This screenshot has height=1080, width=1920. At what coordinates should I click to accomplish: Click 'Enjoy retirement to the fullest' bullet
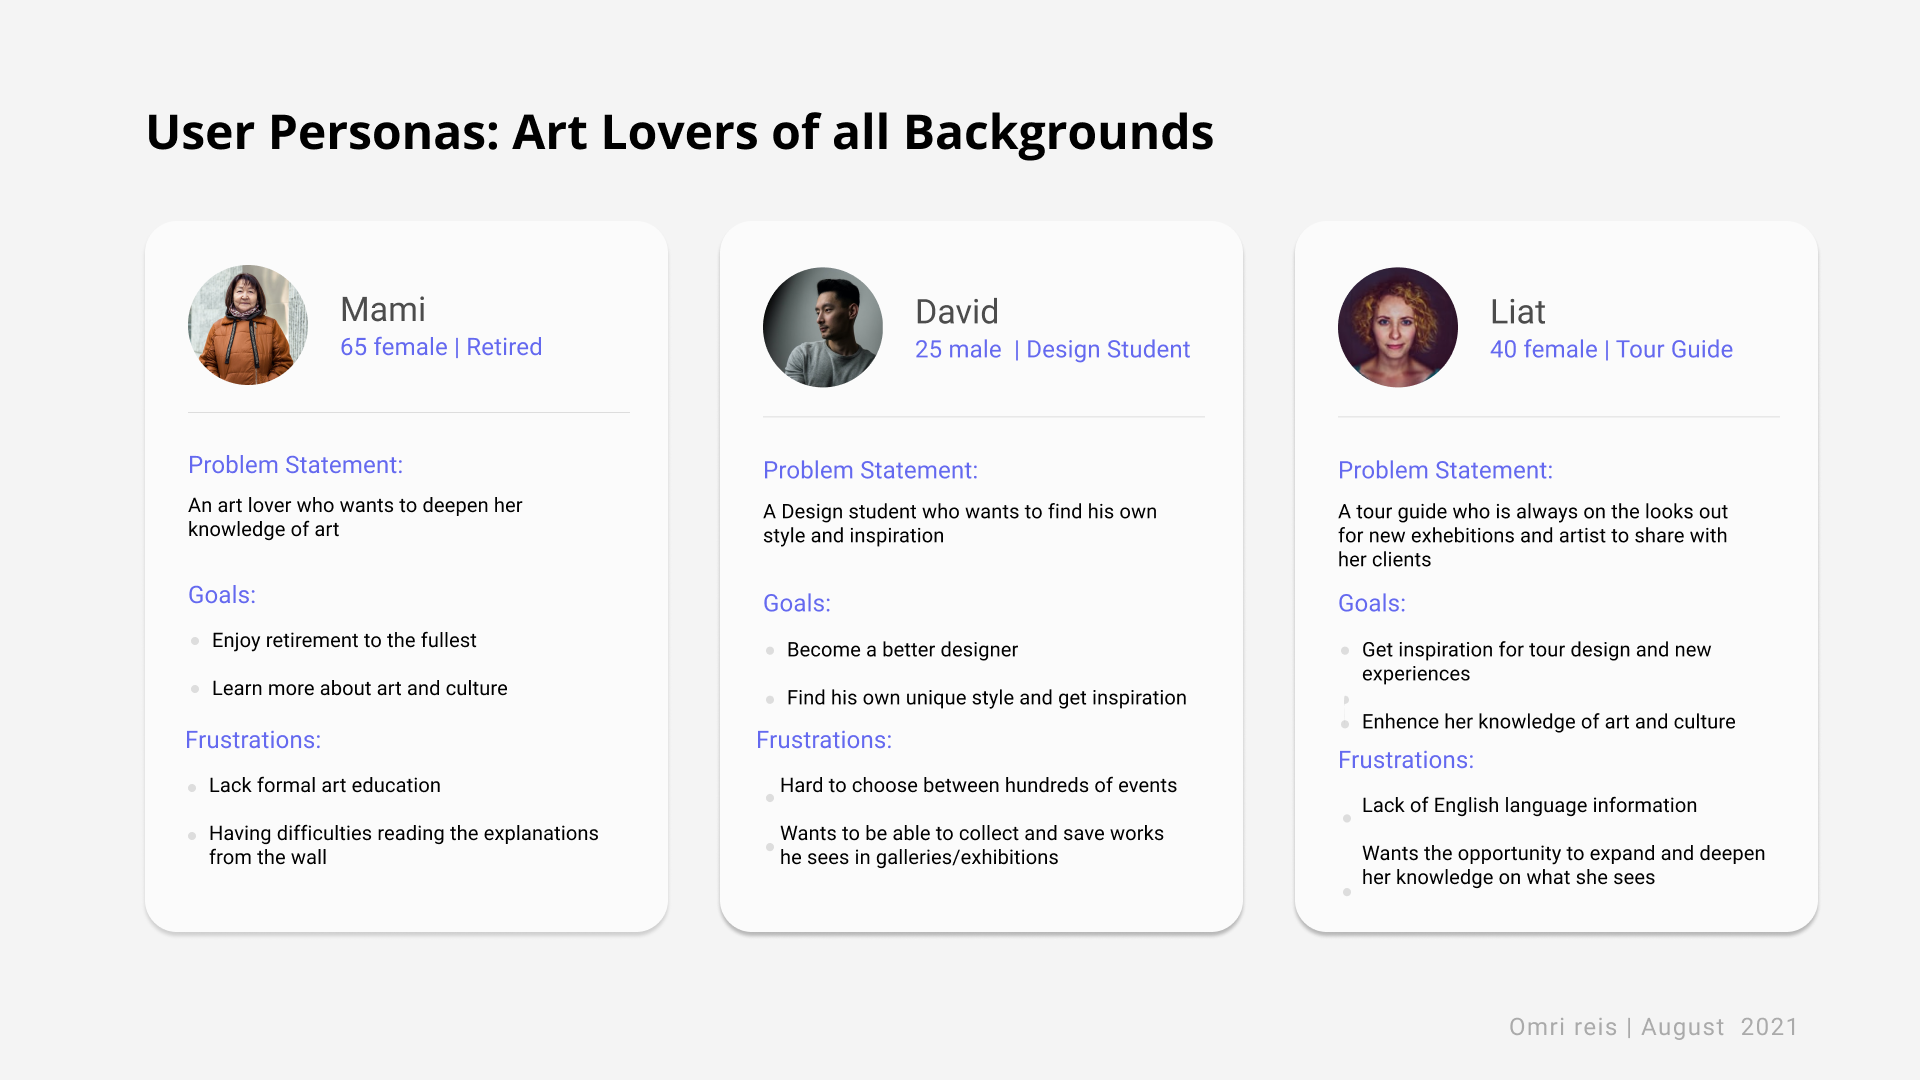click(x=344, y=640)
